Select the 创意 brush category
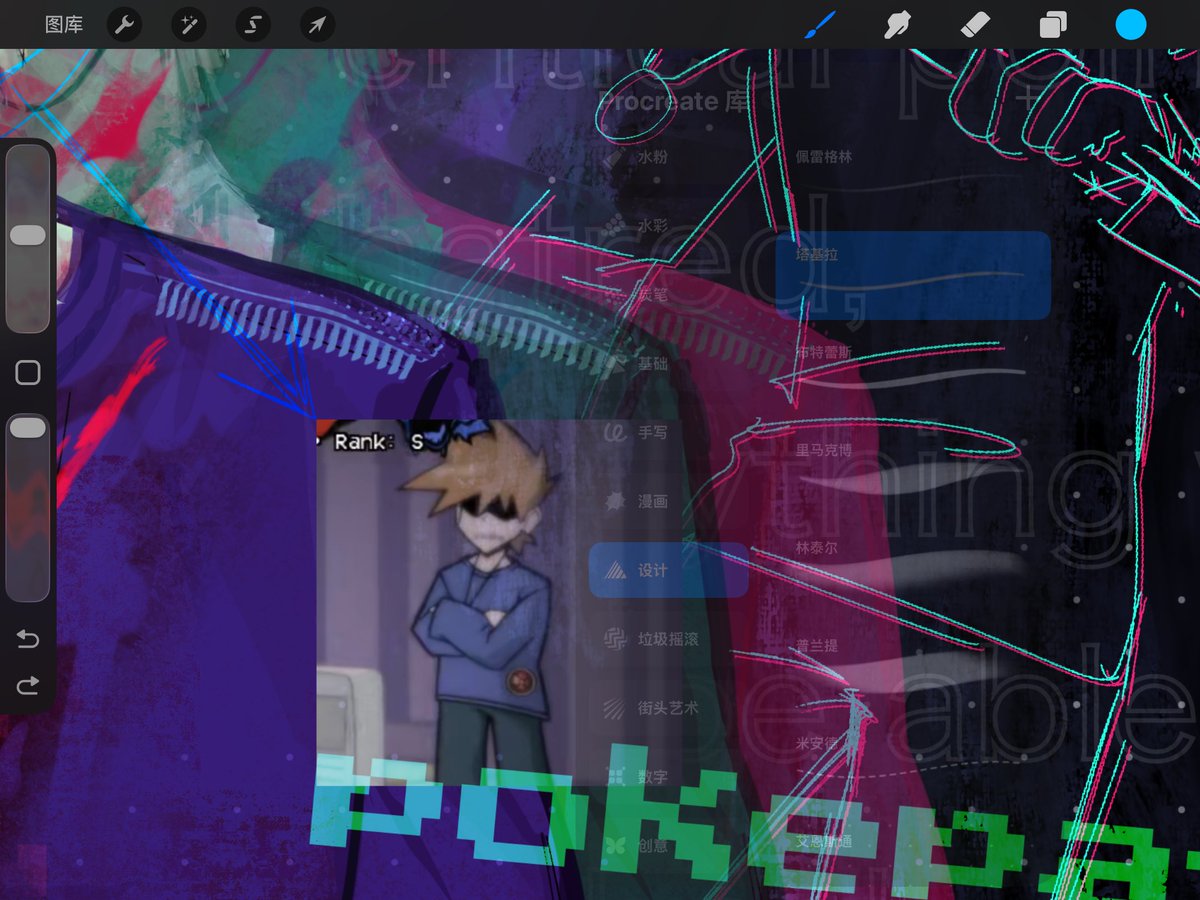Viewport: 1200px width, 900px height. 668,846
